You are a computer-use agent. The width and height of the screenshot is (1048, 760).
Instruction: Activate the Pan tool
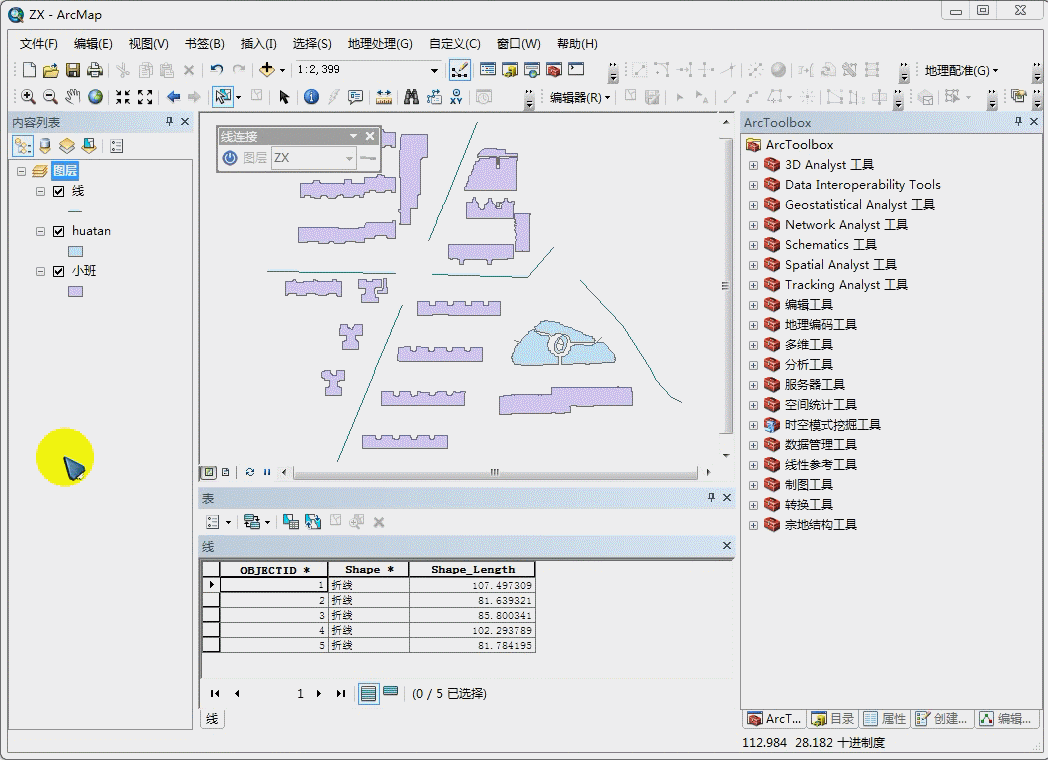71,97
